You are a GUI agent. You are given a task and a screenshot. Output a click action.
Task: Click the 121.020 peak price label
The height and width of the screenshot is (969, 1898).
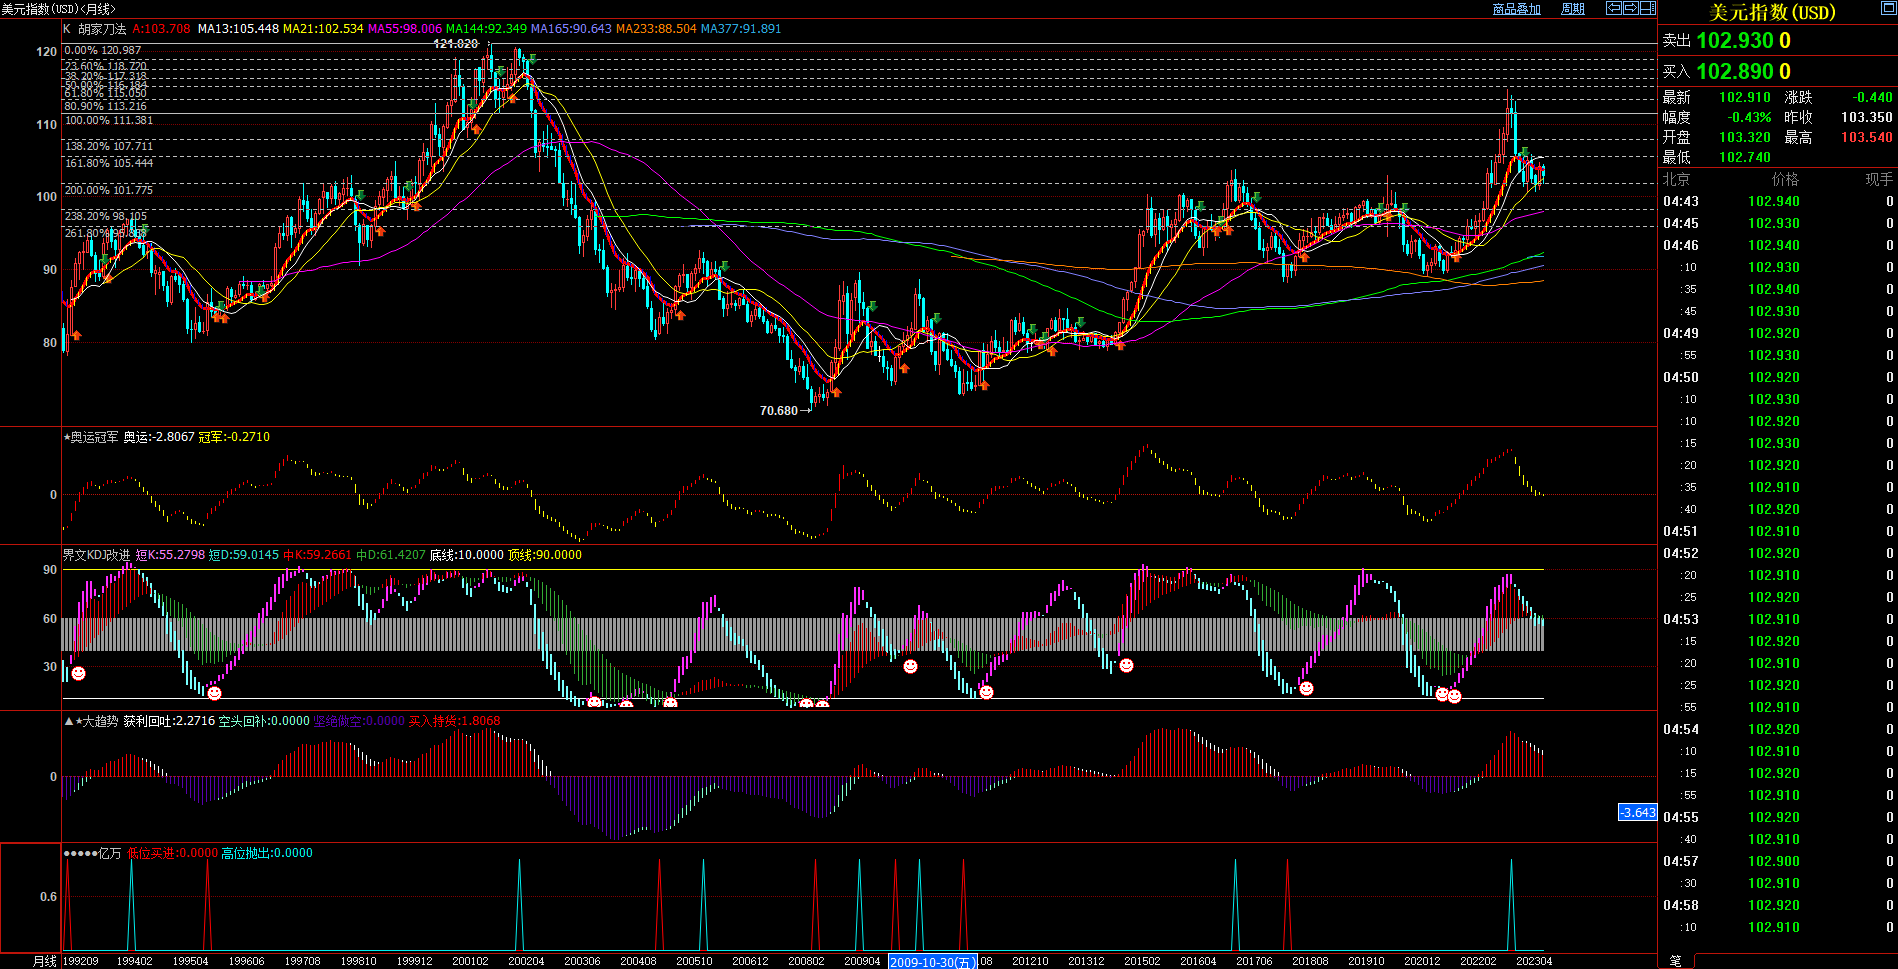(x=455, y=44)
